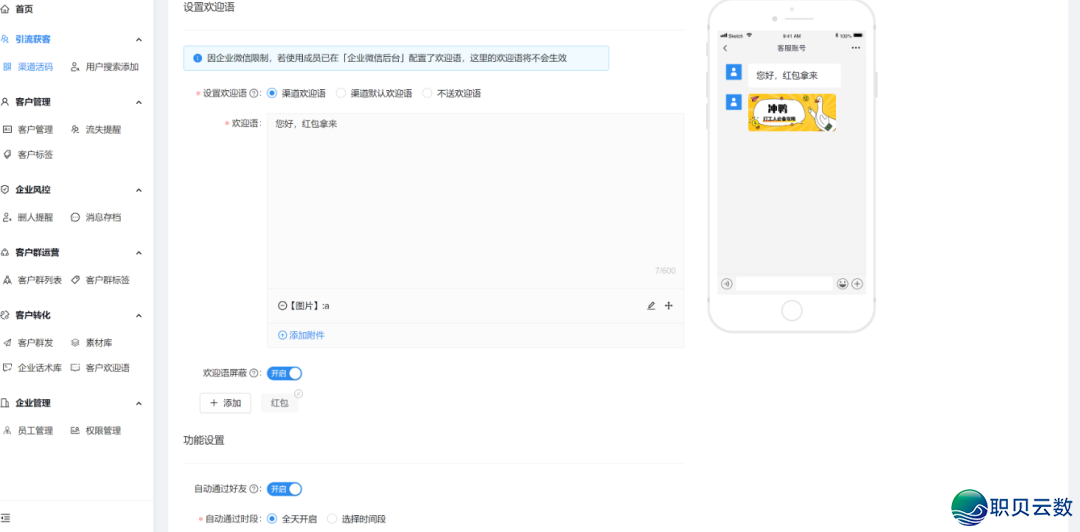Click the emoji icon in phone preview
The width and height of the screenshot is (1080, 532).
coord(842,283)
